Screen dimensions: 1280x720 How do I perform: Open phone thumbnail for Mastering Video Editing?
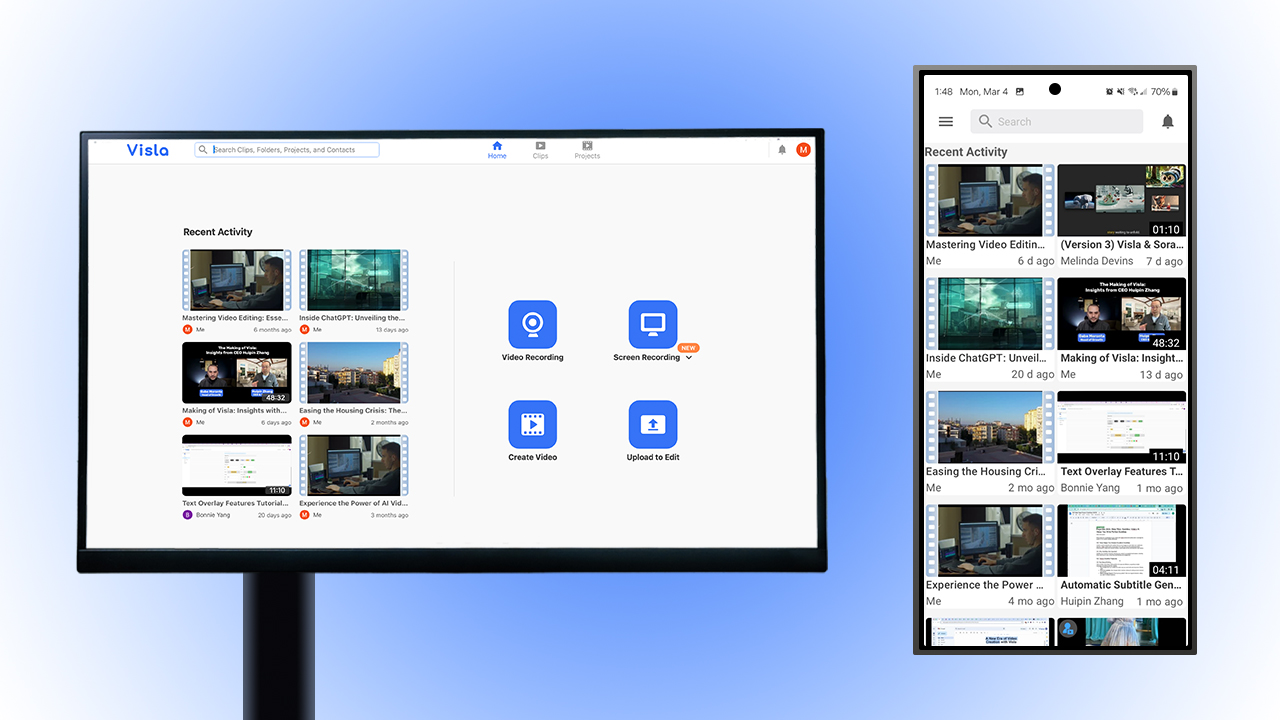tap(990, 200)
